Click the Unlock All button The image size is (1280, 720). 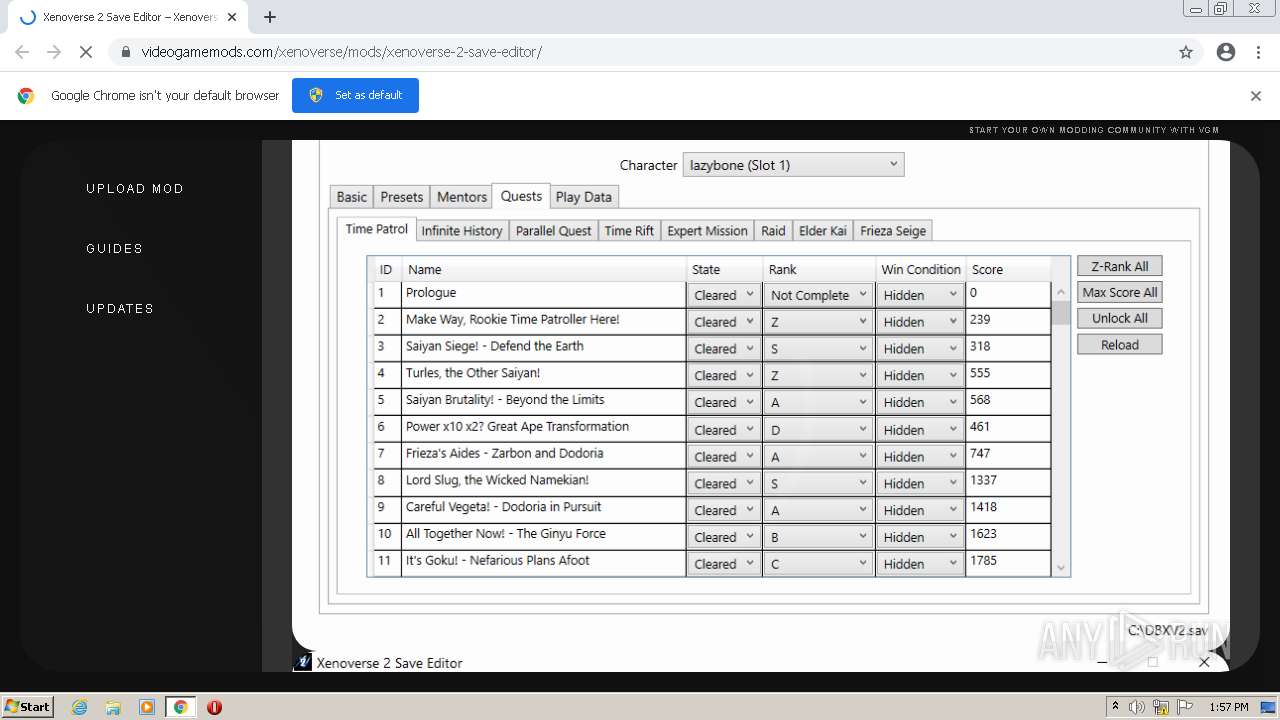1119,318
